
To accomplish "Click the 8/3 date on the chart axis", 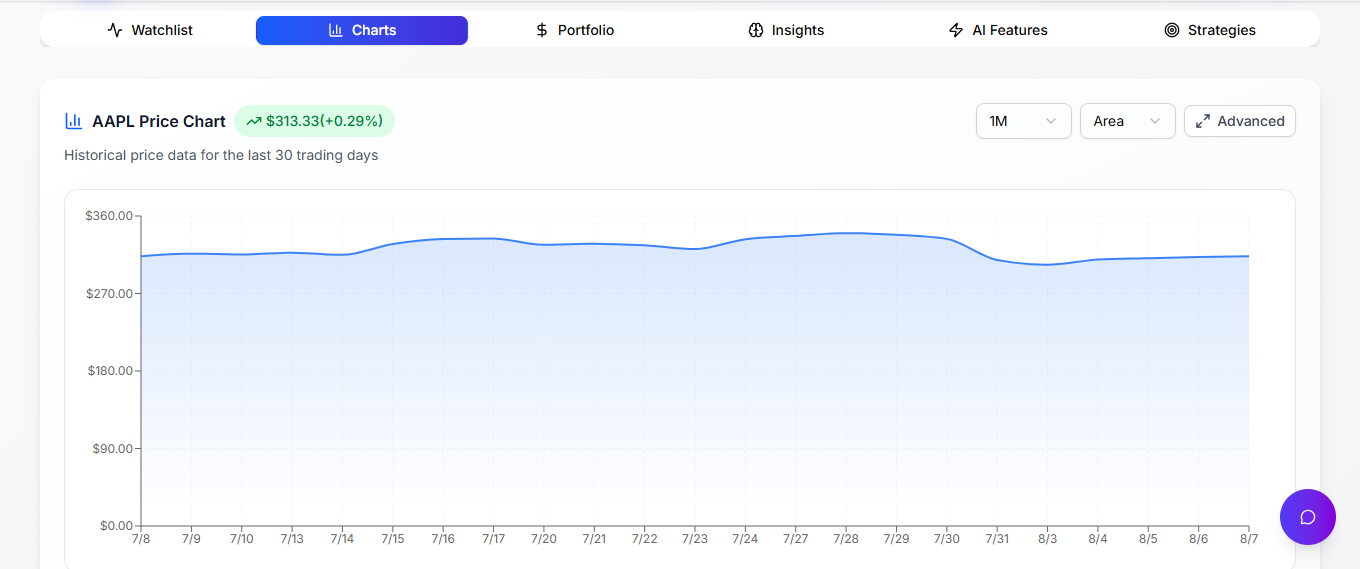I will click(x=1047, y=538).
